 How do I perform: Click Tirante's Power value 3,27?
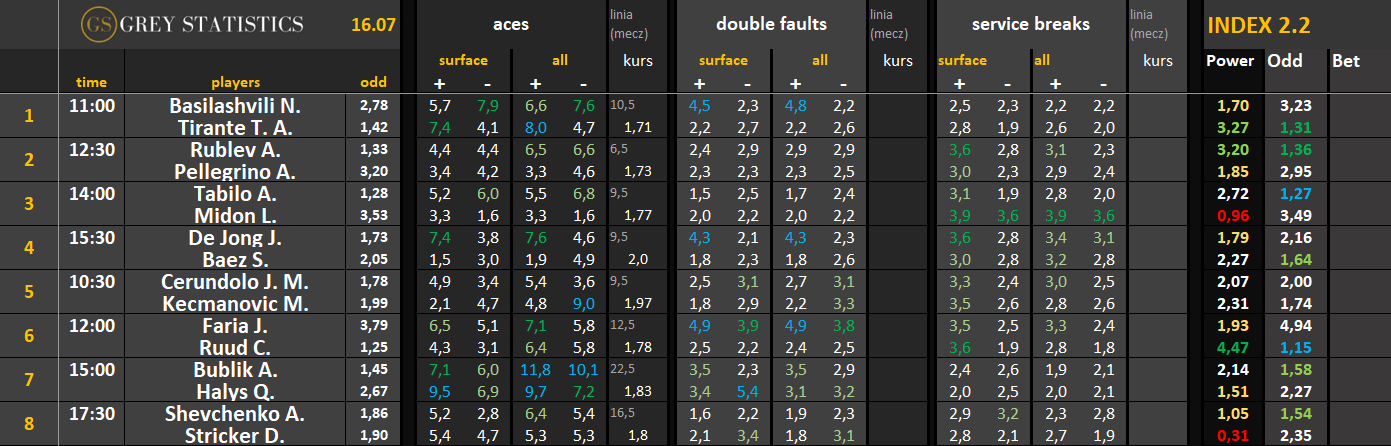(1230, 127)
